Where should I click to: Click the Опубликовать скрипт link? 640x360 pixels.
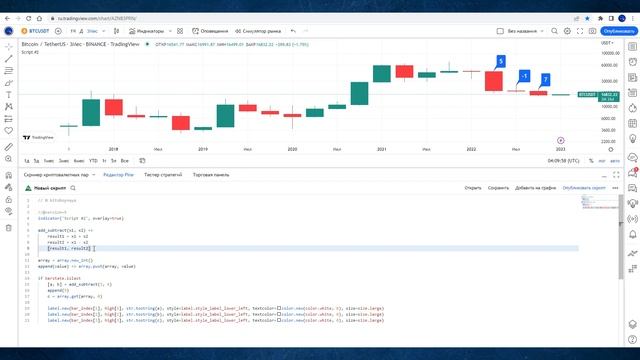584,188
